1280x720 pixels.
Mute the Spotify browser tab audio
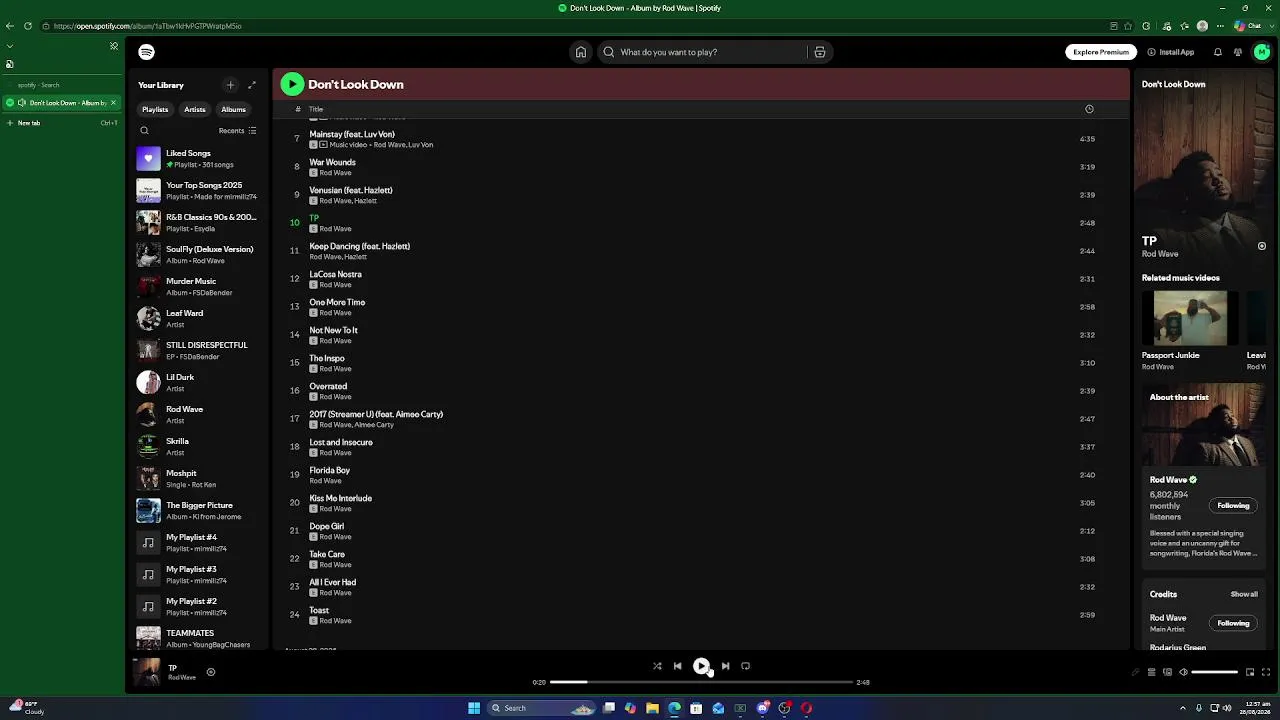pos(22,103)
